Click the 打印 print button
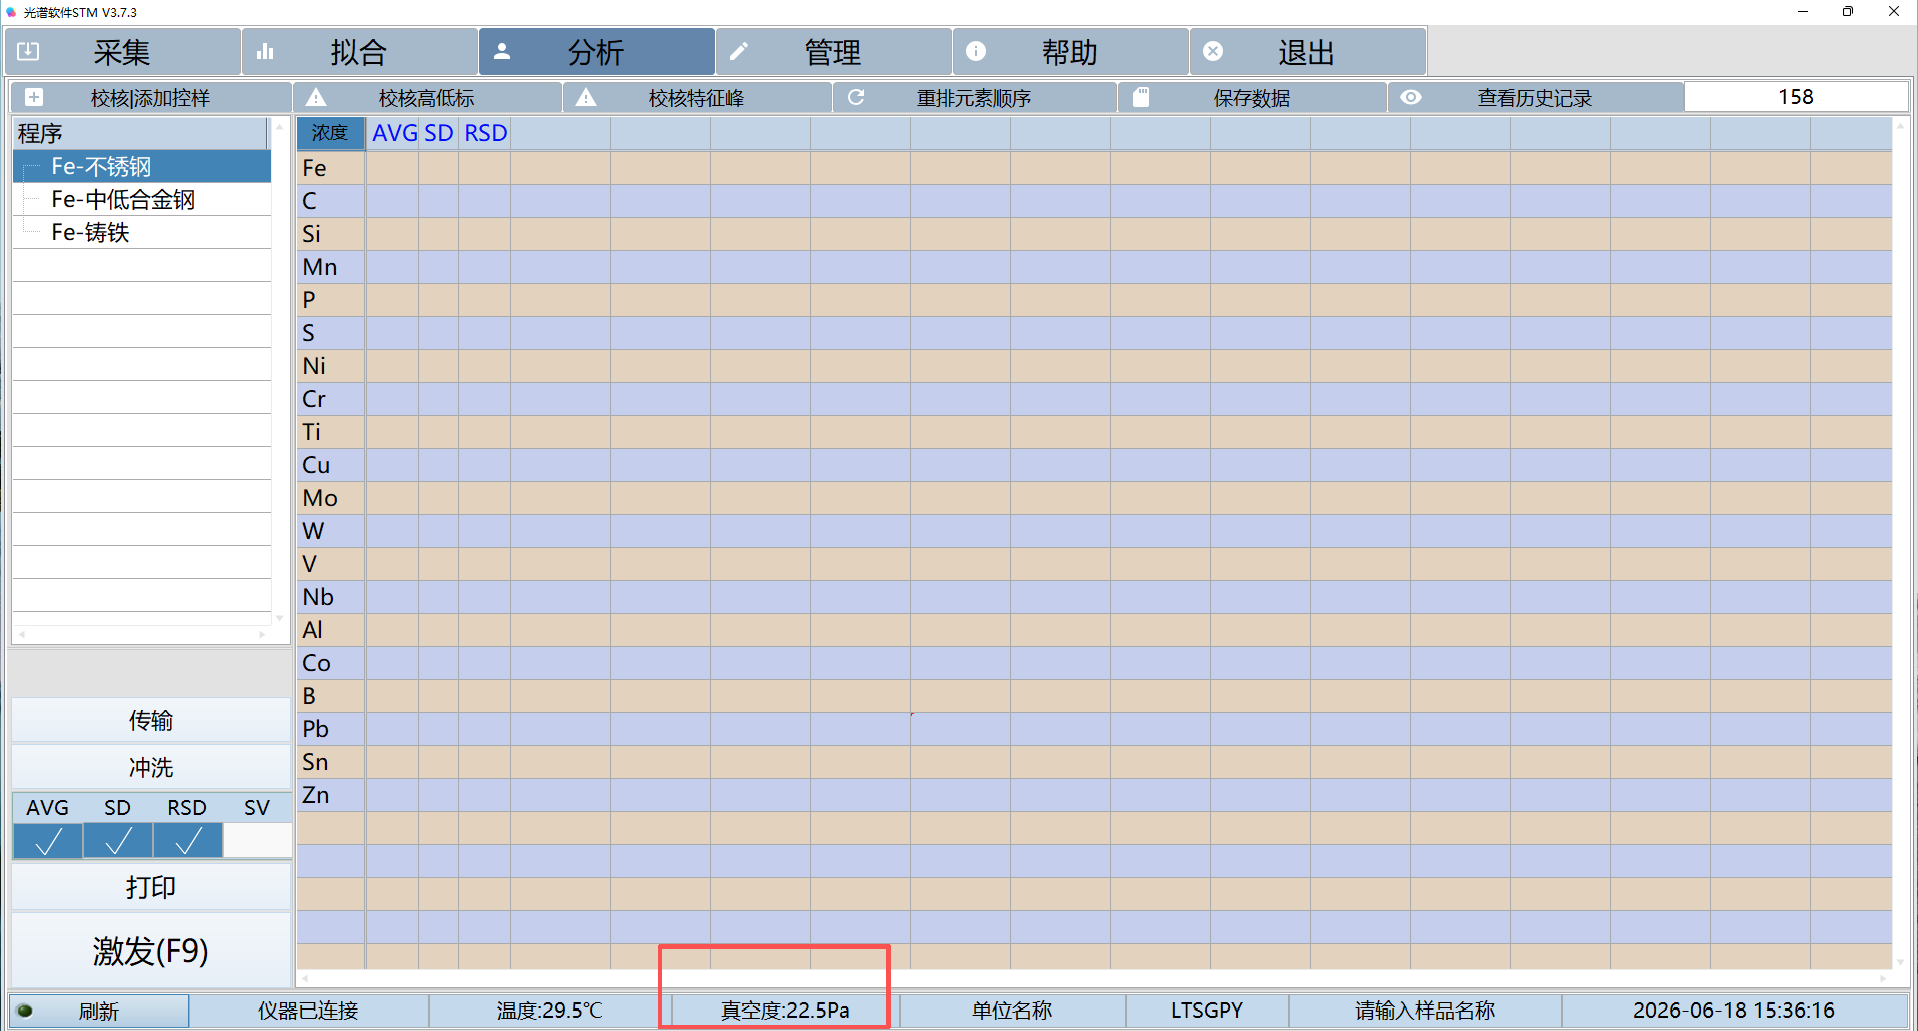 point(151,887)
